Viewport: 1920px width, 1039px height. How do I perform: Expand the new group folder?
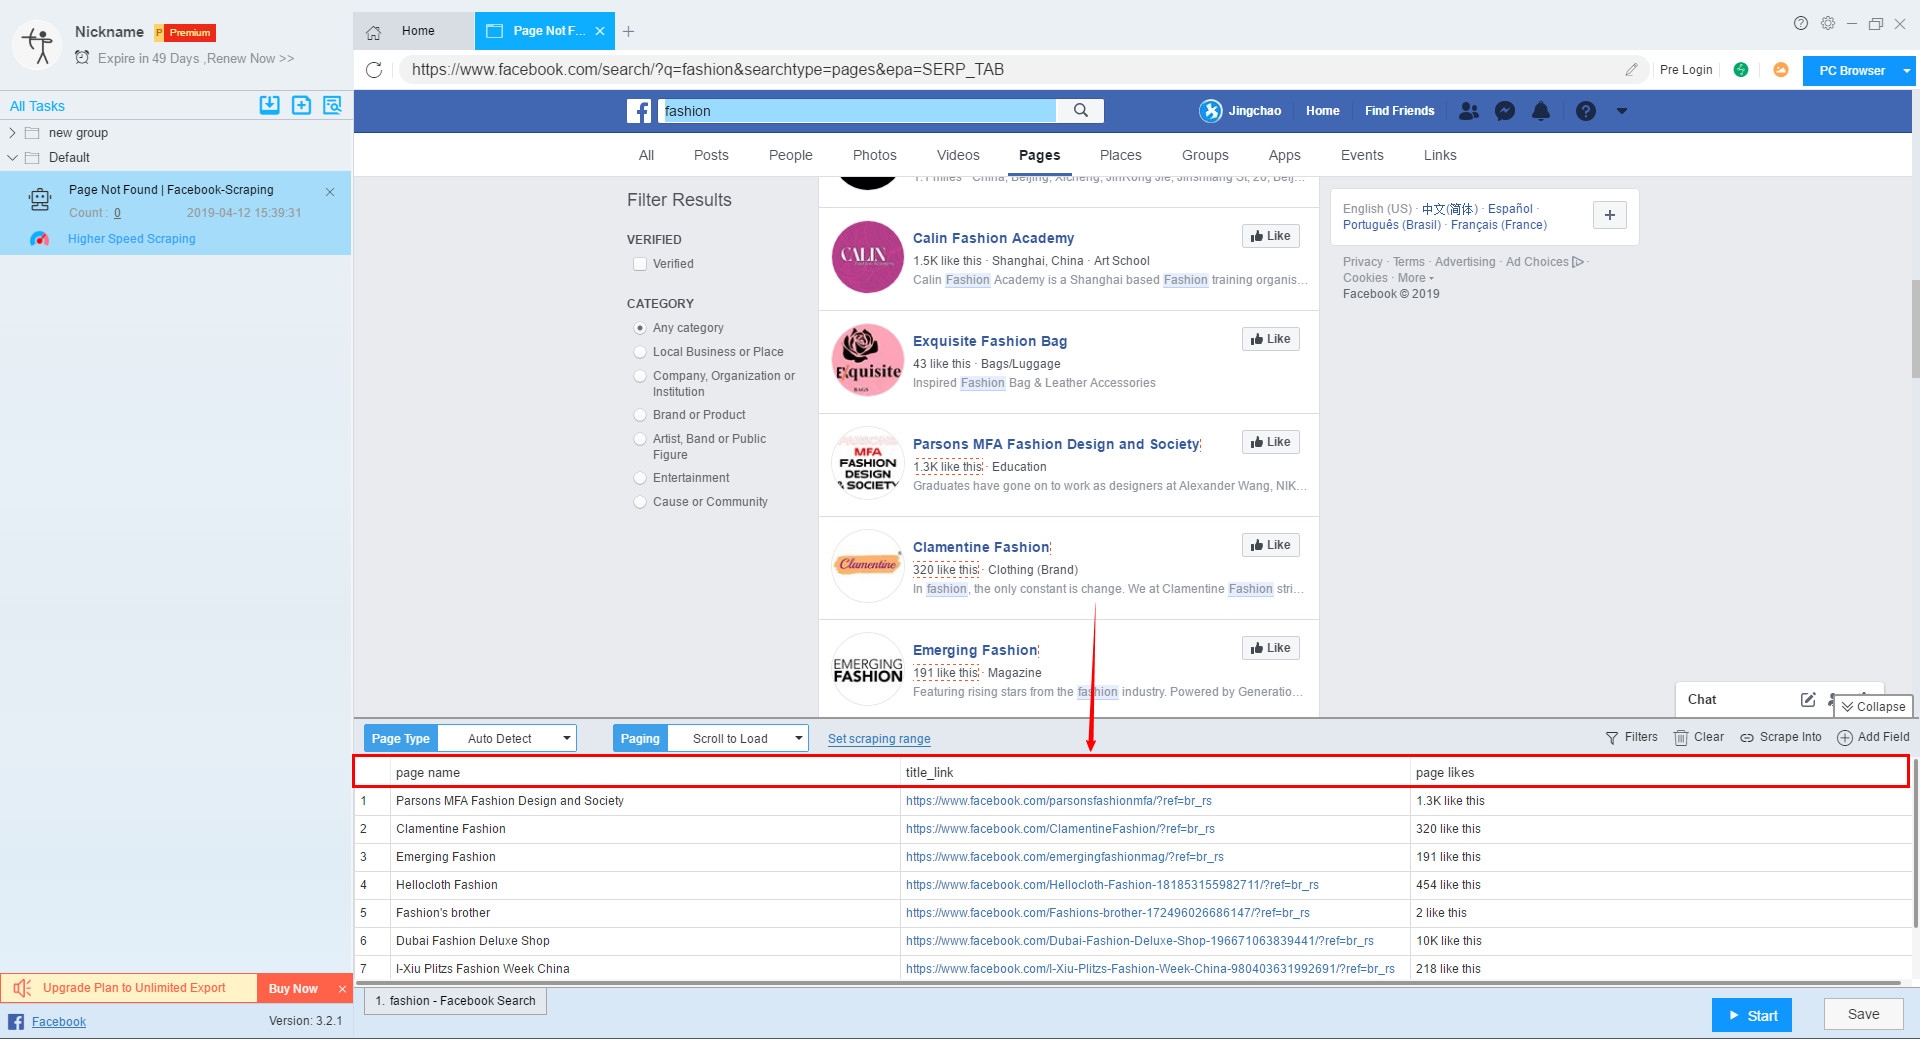12,133
